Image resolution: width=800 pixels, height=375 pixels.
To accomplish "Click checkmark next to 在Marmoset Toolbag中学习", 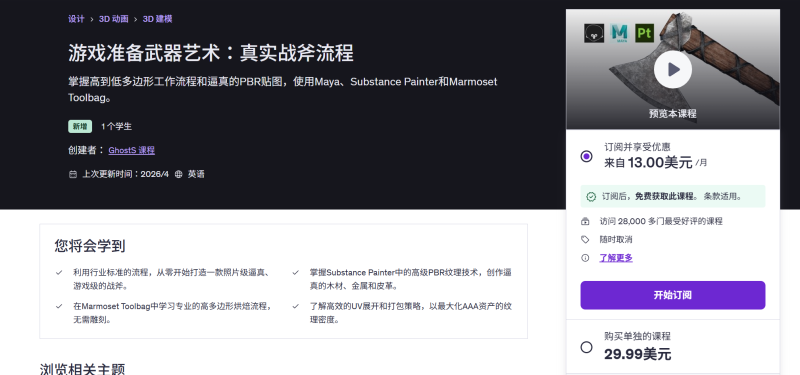I will coord(59,306).
